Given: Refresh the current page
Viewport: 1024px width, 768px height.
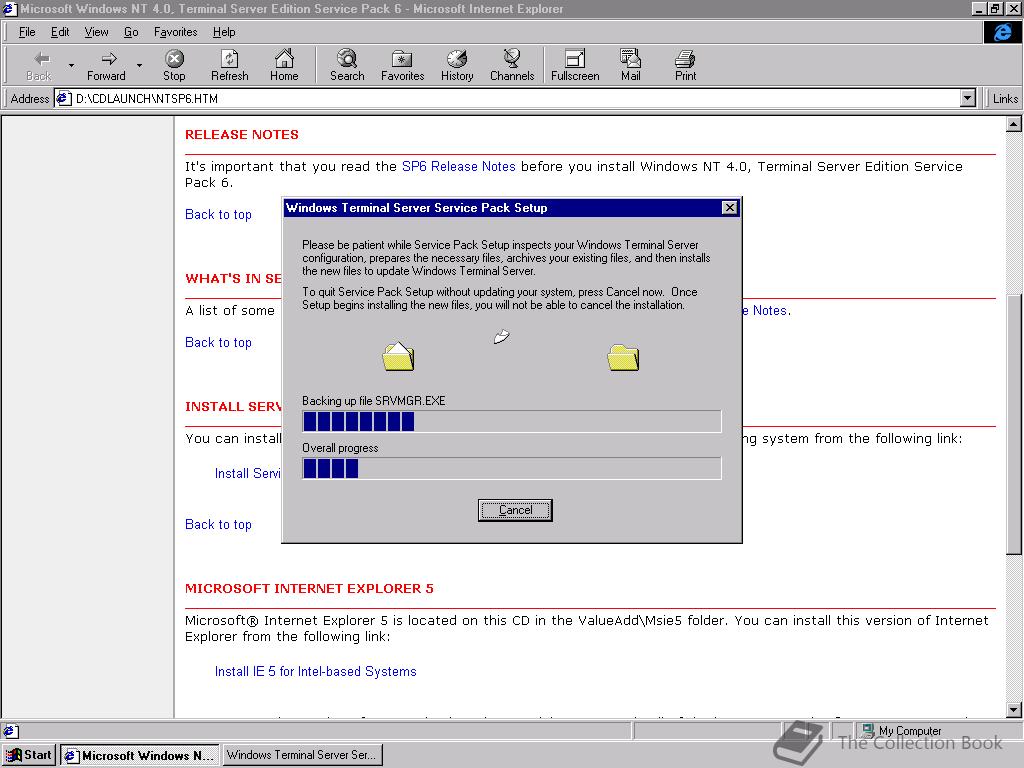Looking at the screenshot, I should [x=229, y=66].
